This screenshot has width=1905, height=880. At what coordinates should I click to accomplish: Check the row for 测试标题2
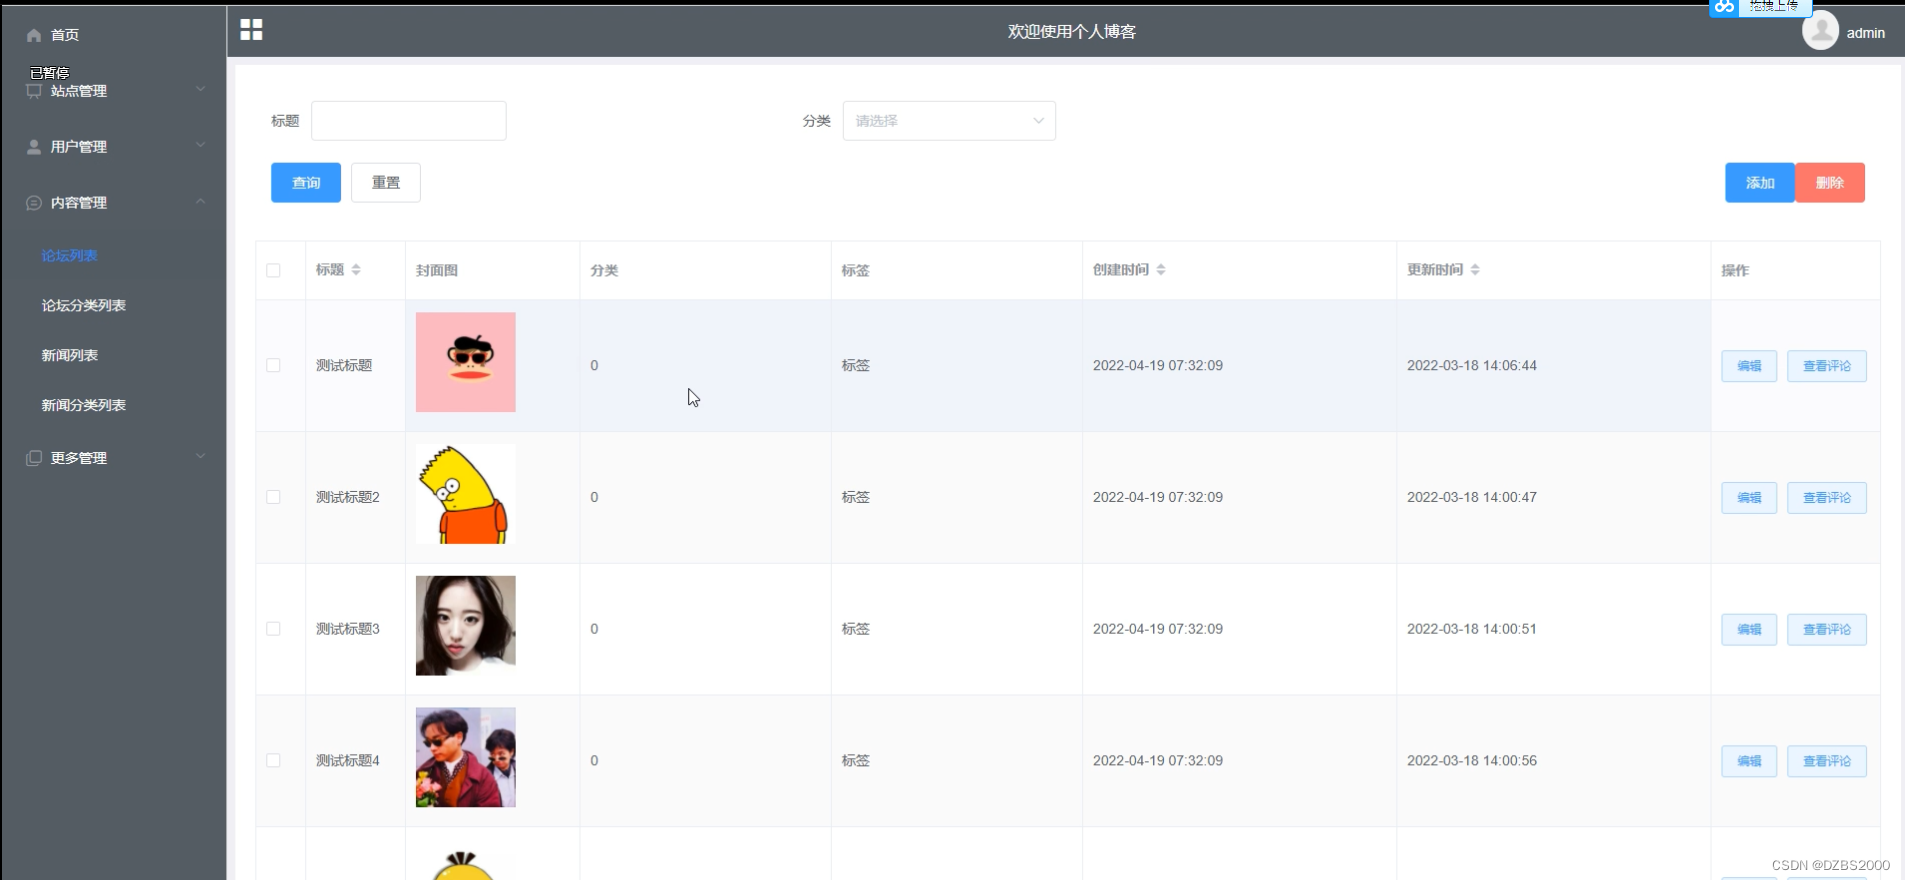point(273,497)
